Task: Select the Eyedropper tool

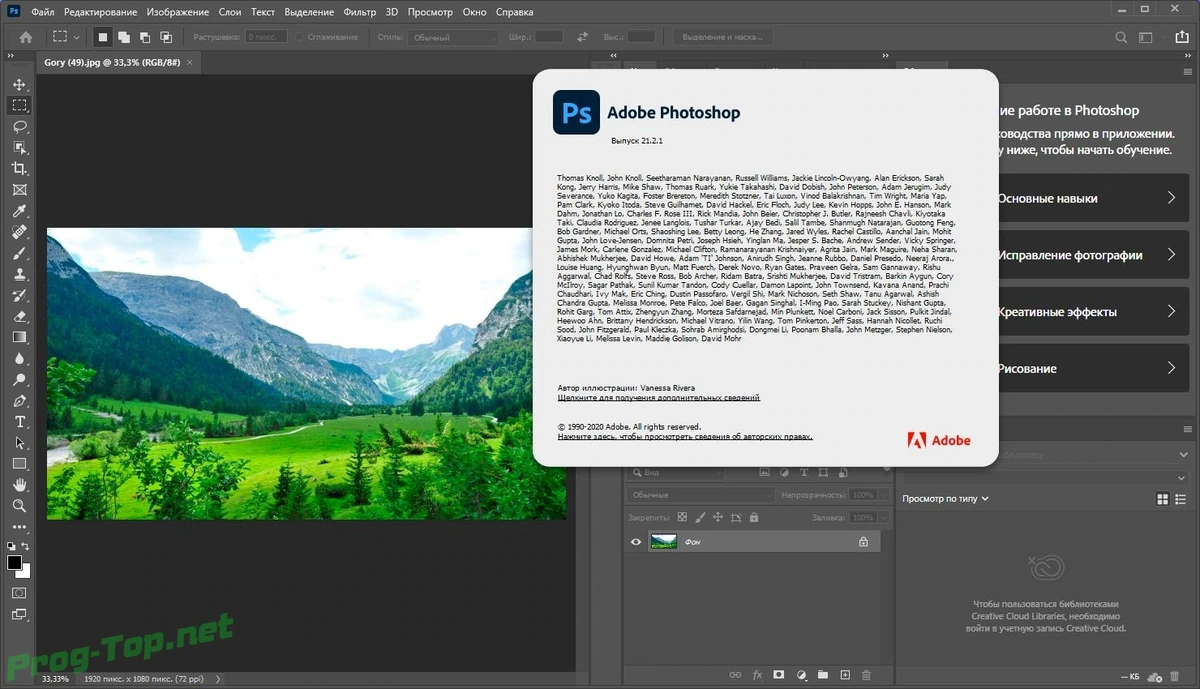Action: (x=19, y=211)
